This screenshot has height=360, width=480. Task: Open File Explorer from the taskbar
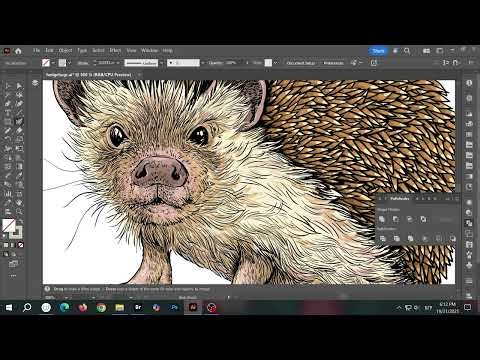pos(119,307)
